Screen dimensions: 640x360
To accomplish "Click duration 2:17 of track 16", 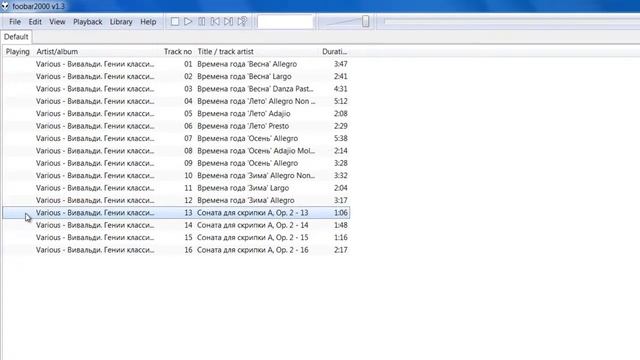I will [x=340, y=250].
